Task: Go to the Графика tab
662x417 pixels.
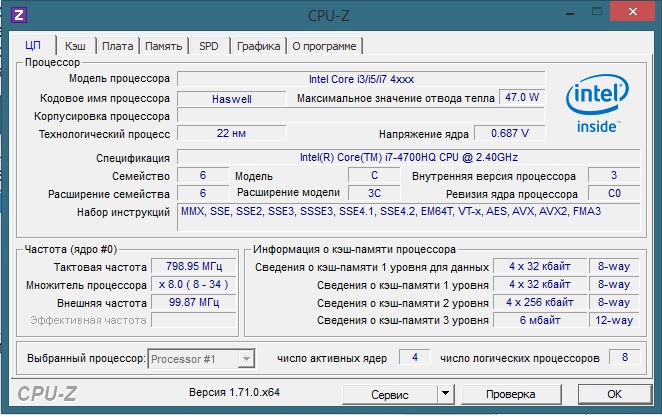Action: pos(258,46)
